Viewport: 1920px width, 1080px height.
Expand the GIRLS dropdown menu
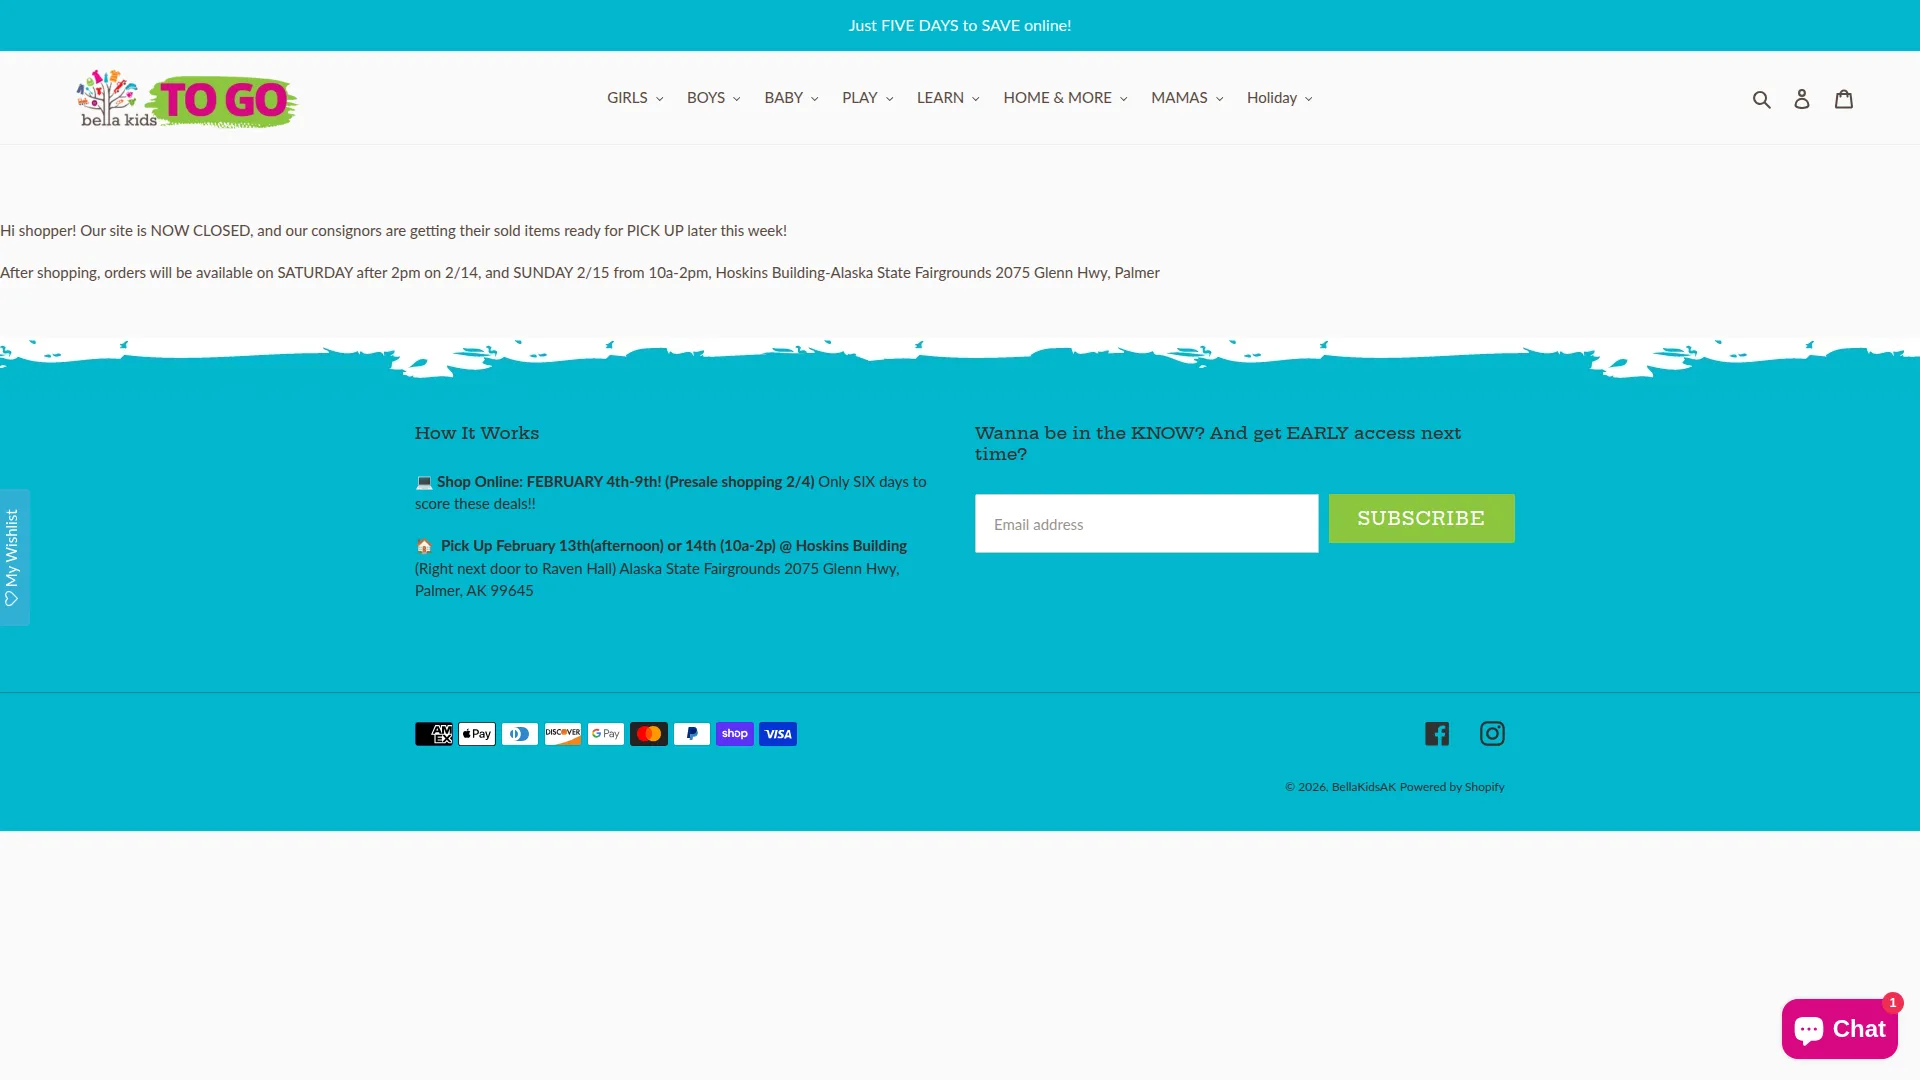(x=635, y=98)
